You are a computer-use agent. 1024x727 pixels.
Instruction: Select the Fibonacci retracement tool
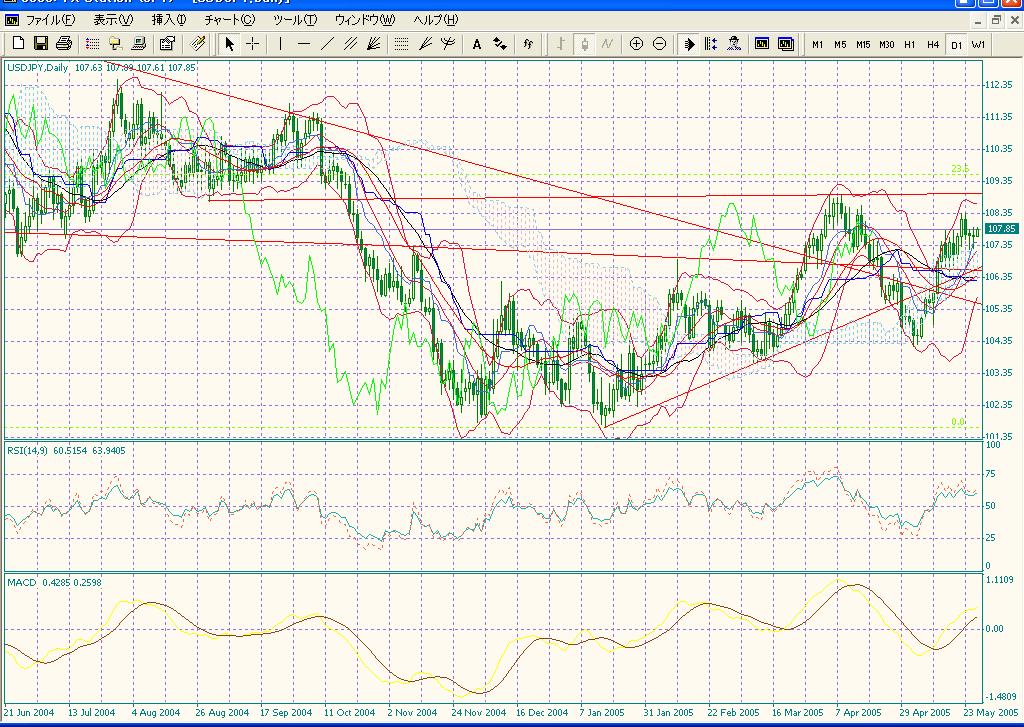coord(401,43)
